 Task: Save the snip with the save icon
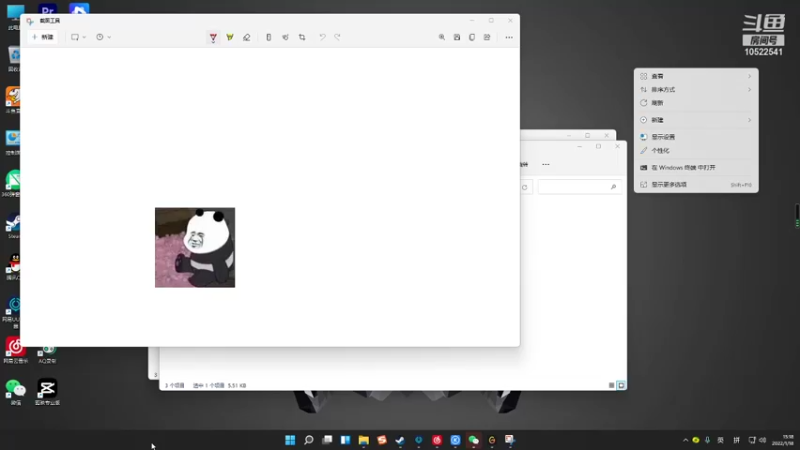point(457,37)
